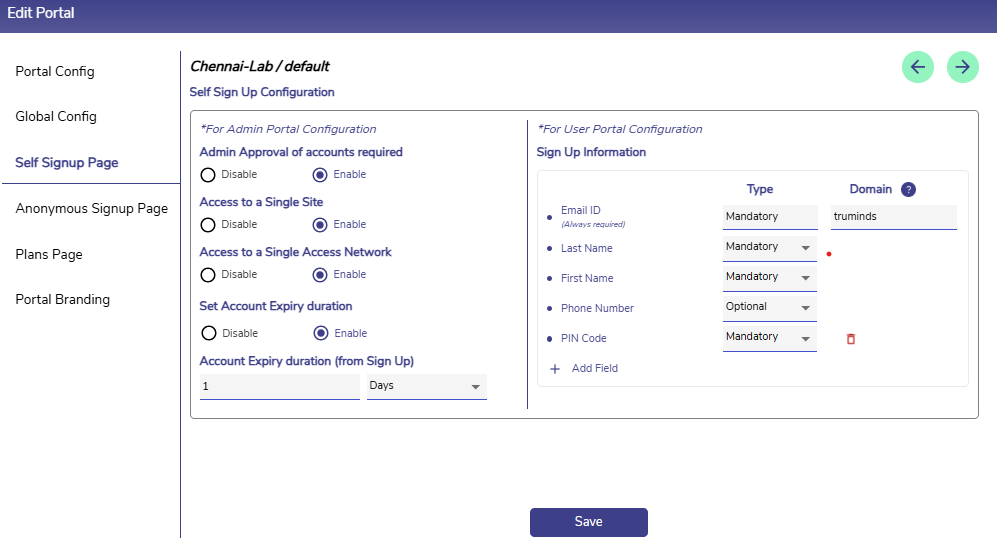Delete the PIN Code field with the trash icon
997x538 pixels.
tap(851, 339)
